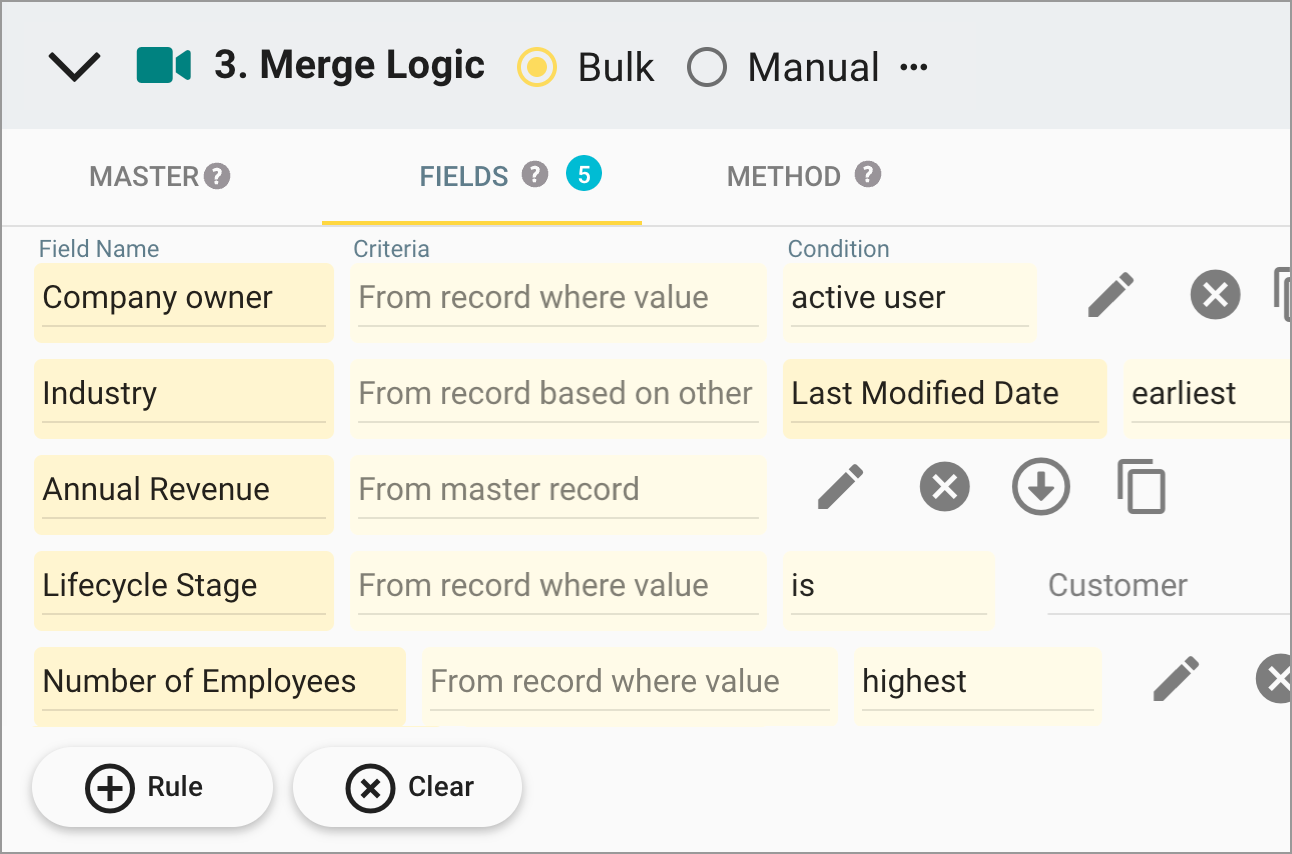Edit the Annual Revenue rule
Screen dimensions: 1292x854
tap(841, 487)
